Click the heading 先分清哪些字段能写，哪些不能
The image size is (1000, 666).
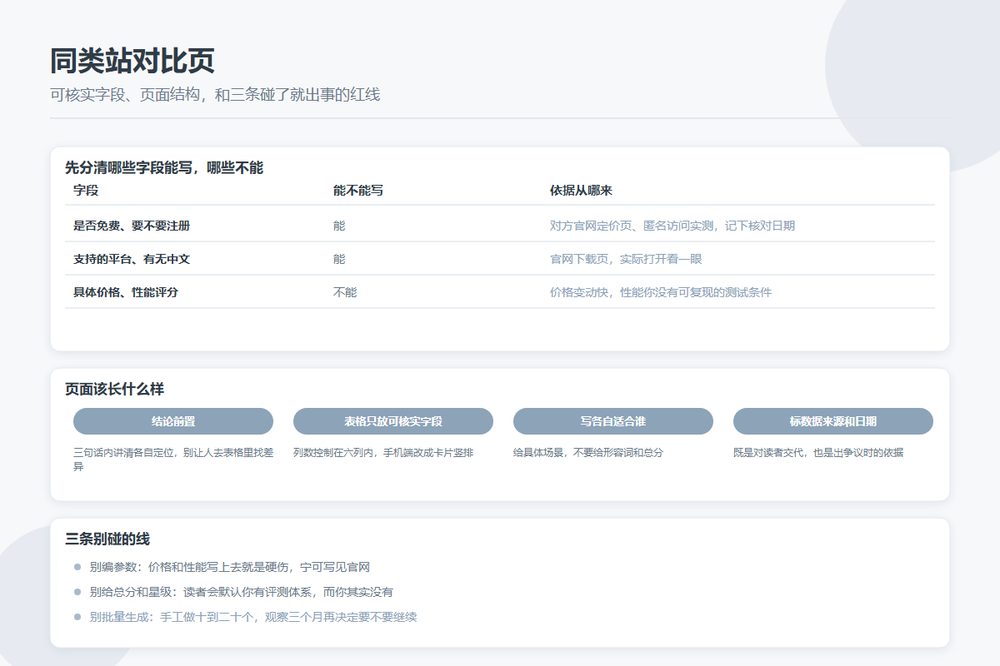pos(164,168)
